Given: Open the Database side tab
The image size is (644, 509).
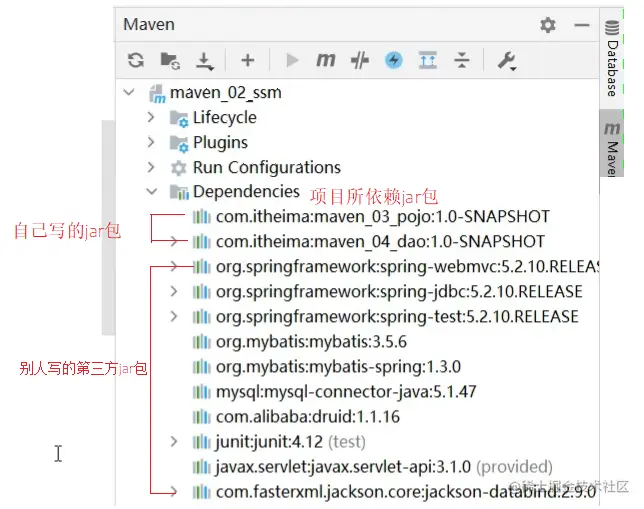Looking at the screenshot, I should click(612, 58).
